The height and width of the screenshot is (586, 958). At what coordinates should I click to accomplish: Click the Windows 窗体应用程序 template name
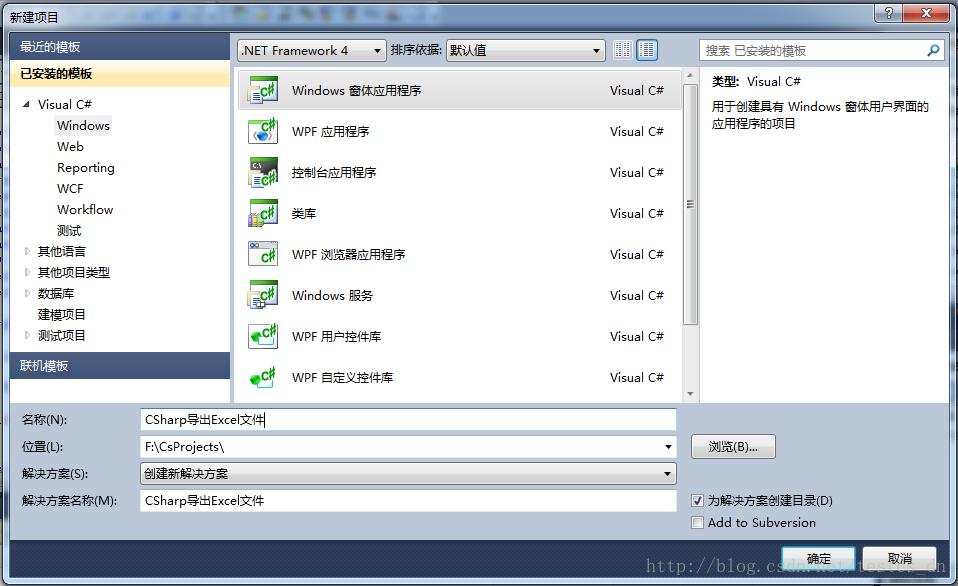click(x=357, y=90)
